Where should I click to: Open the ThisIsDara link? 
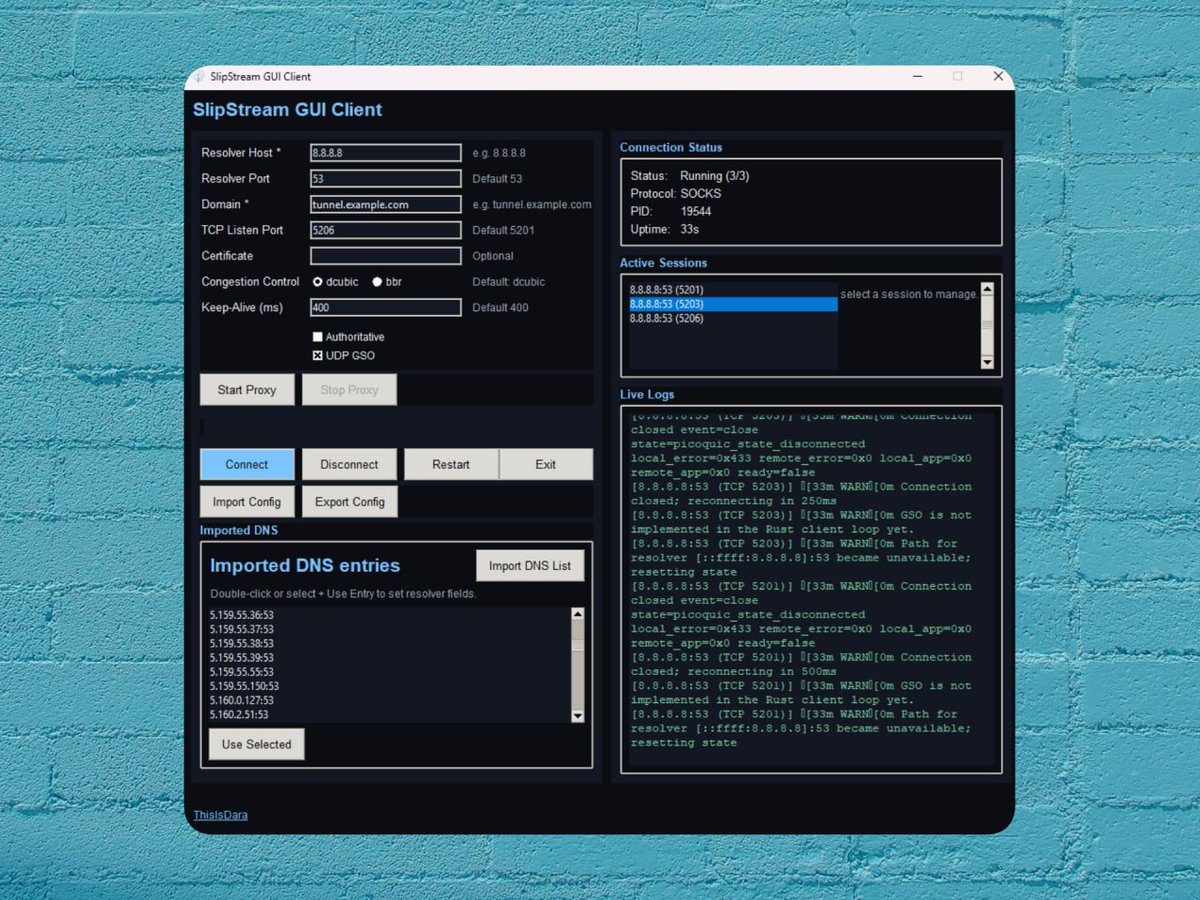click(219, 814)
